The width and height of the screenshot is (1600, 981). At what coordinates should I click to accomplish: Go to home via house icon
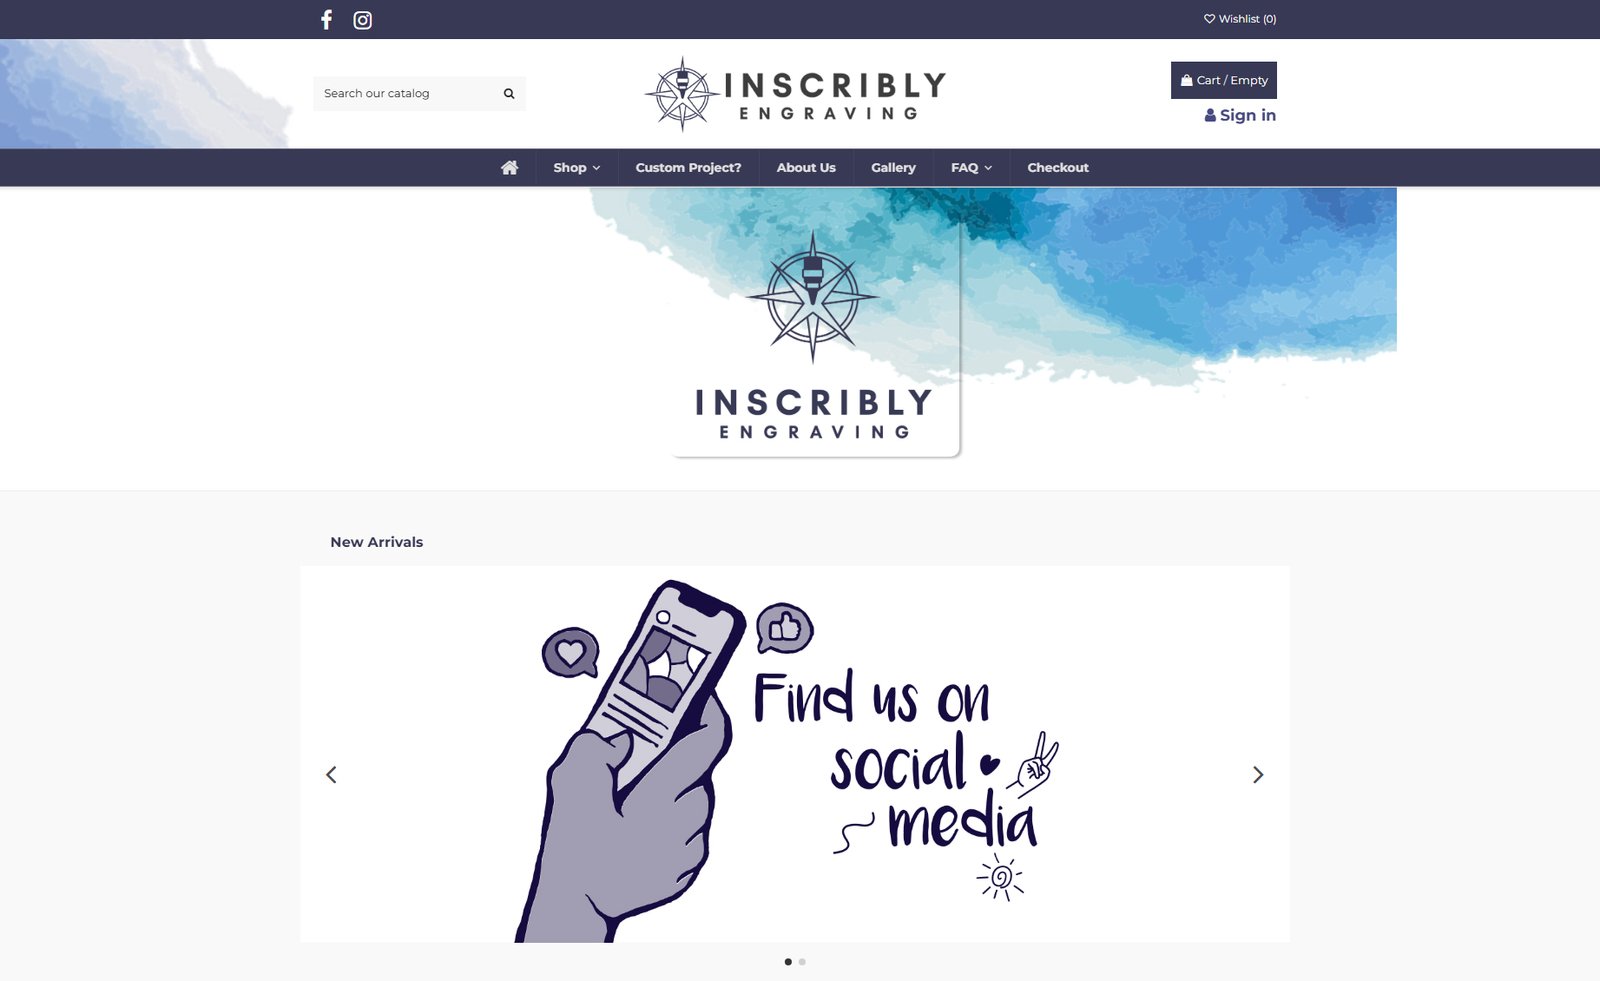[510, 168]
